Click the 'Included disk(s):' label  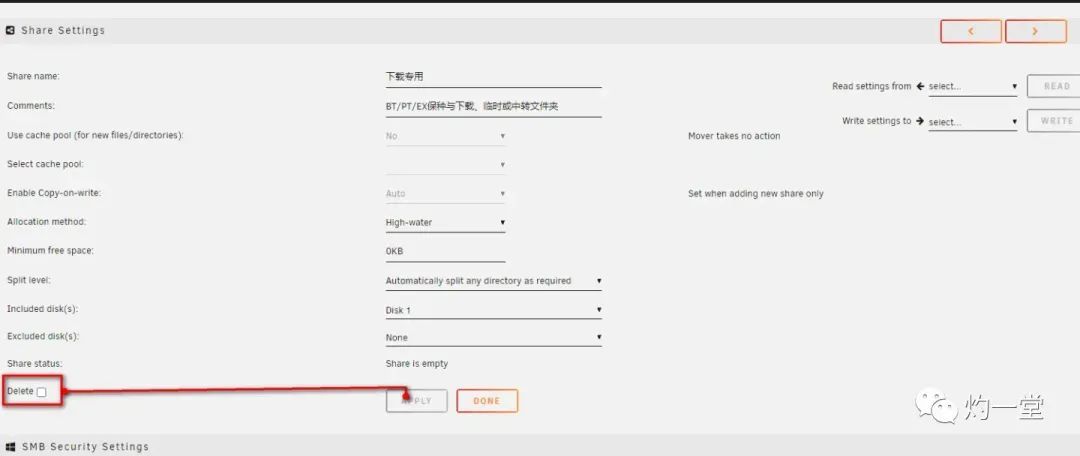click(42, 309)
